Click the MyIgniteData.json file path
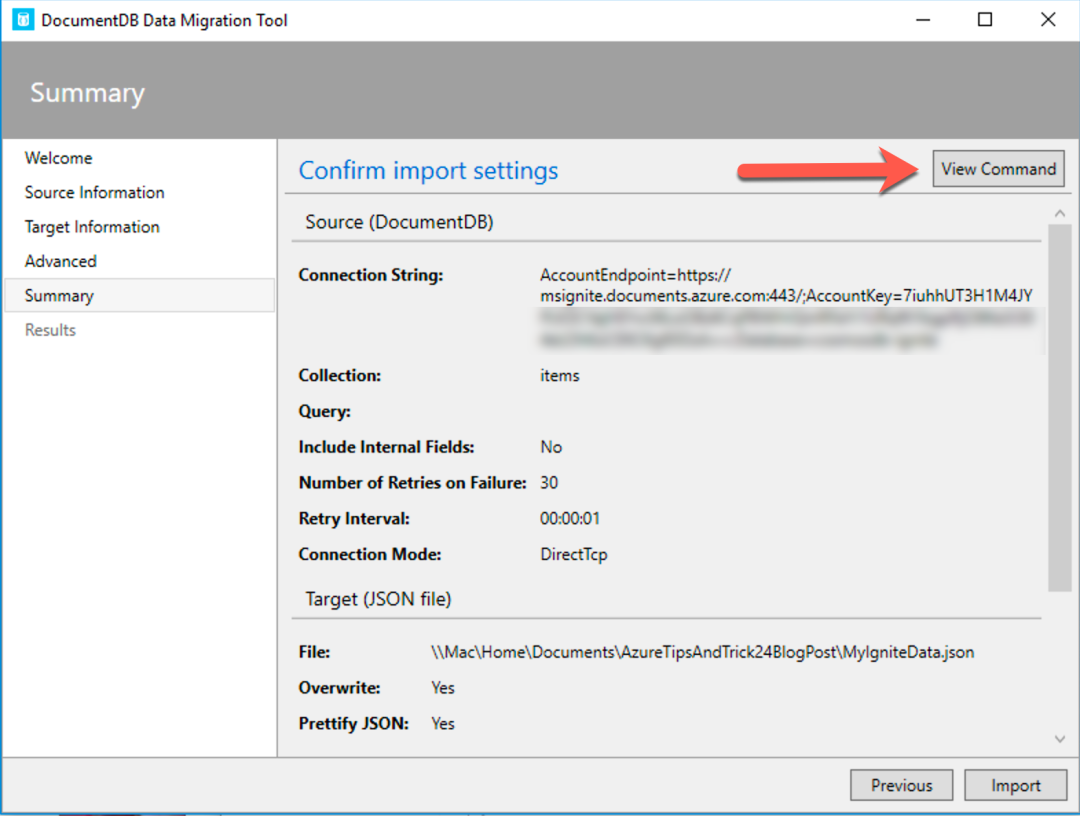This screenshot has width=1080, height=816. pos(702,652)
